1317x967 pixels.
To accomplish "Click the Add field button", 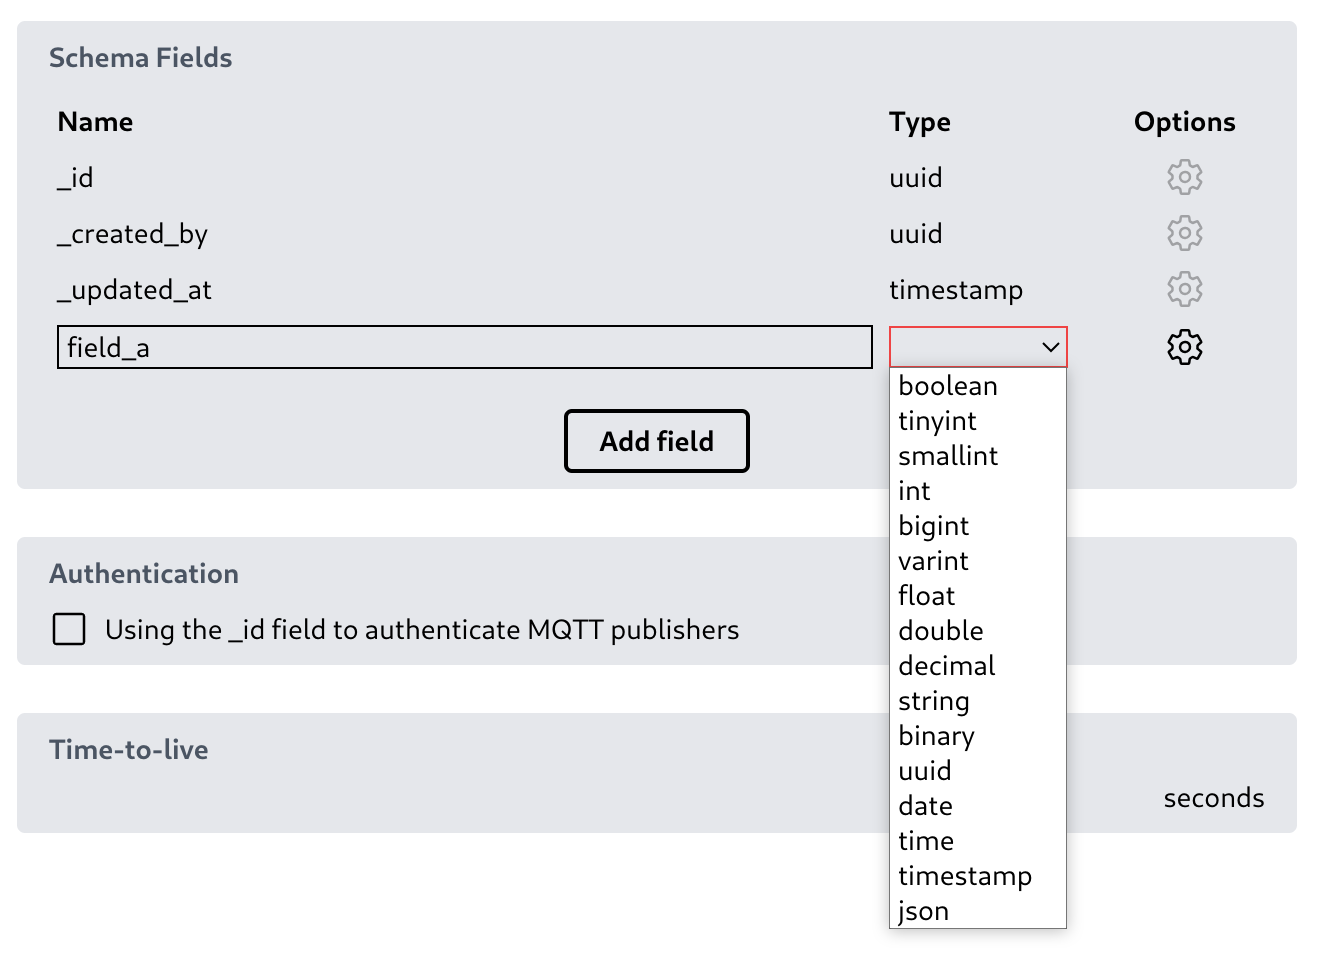I will click(x=656, y=441).
